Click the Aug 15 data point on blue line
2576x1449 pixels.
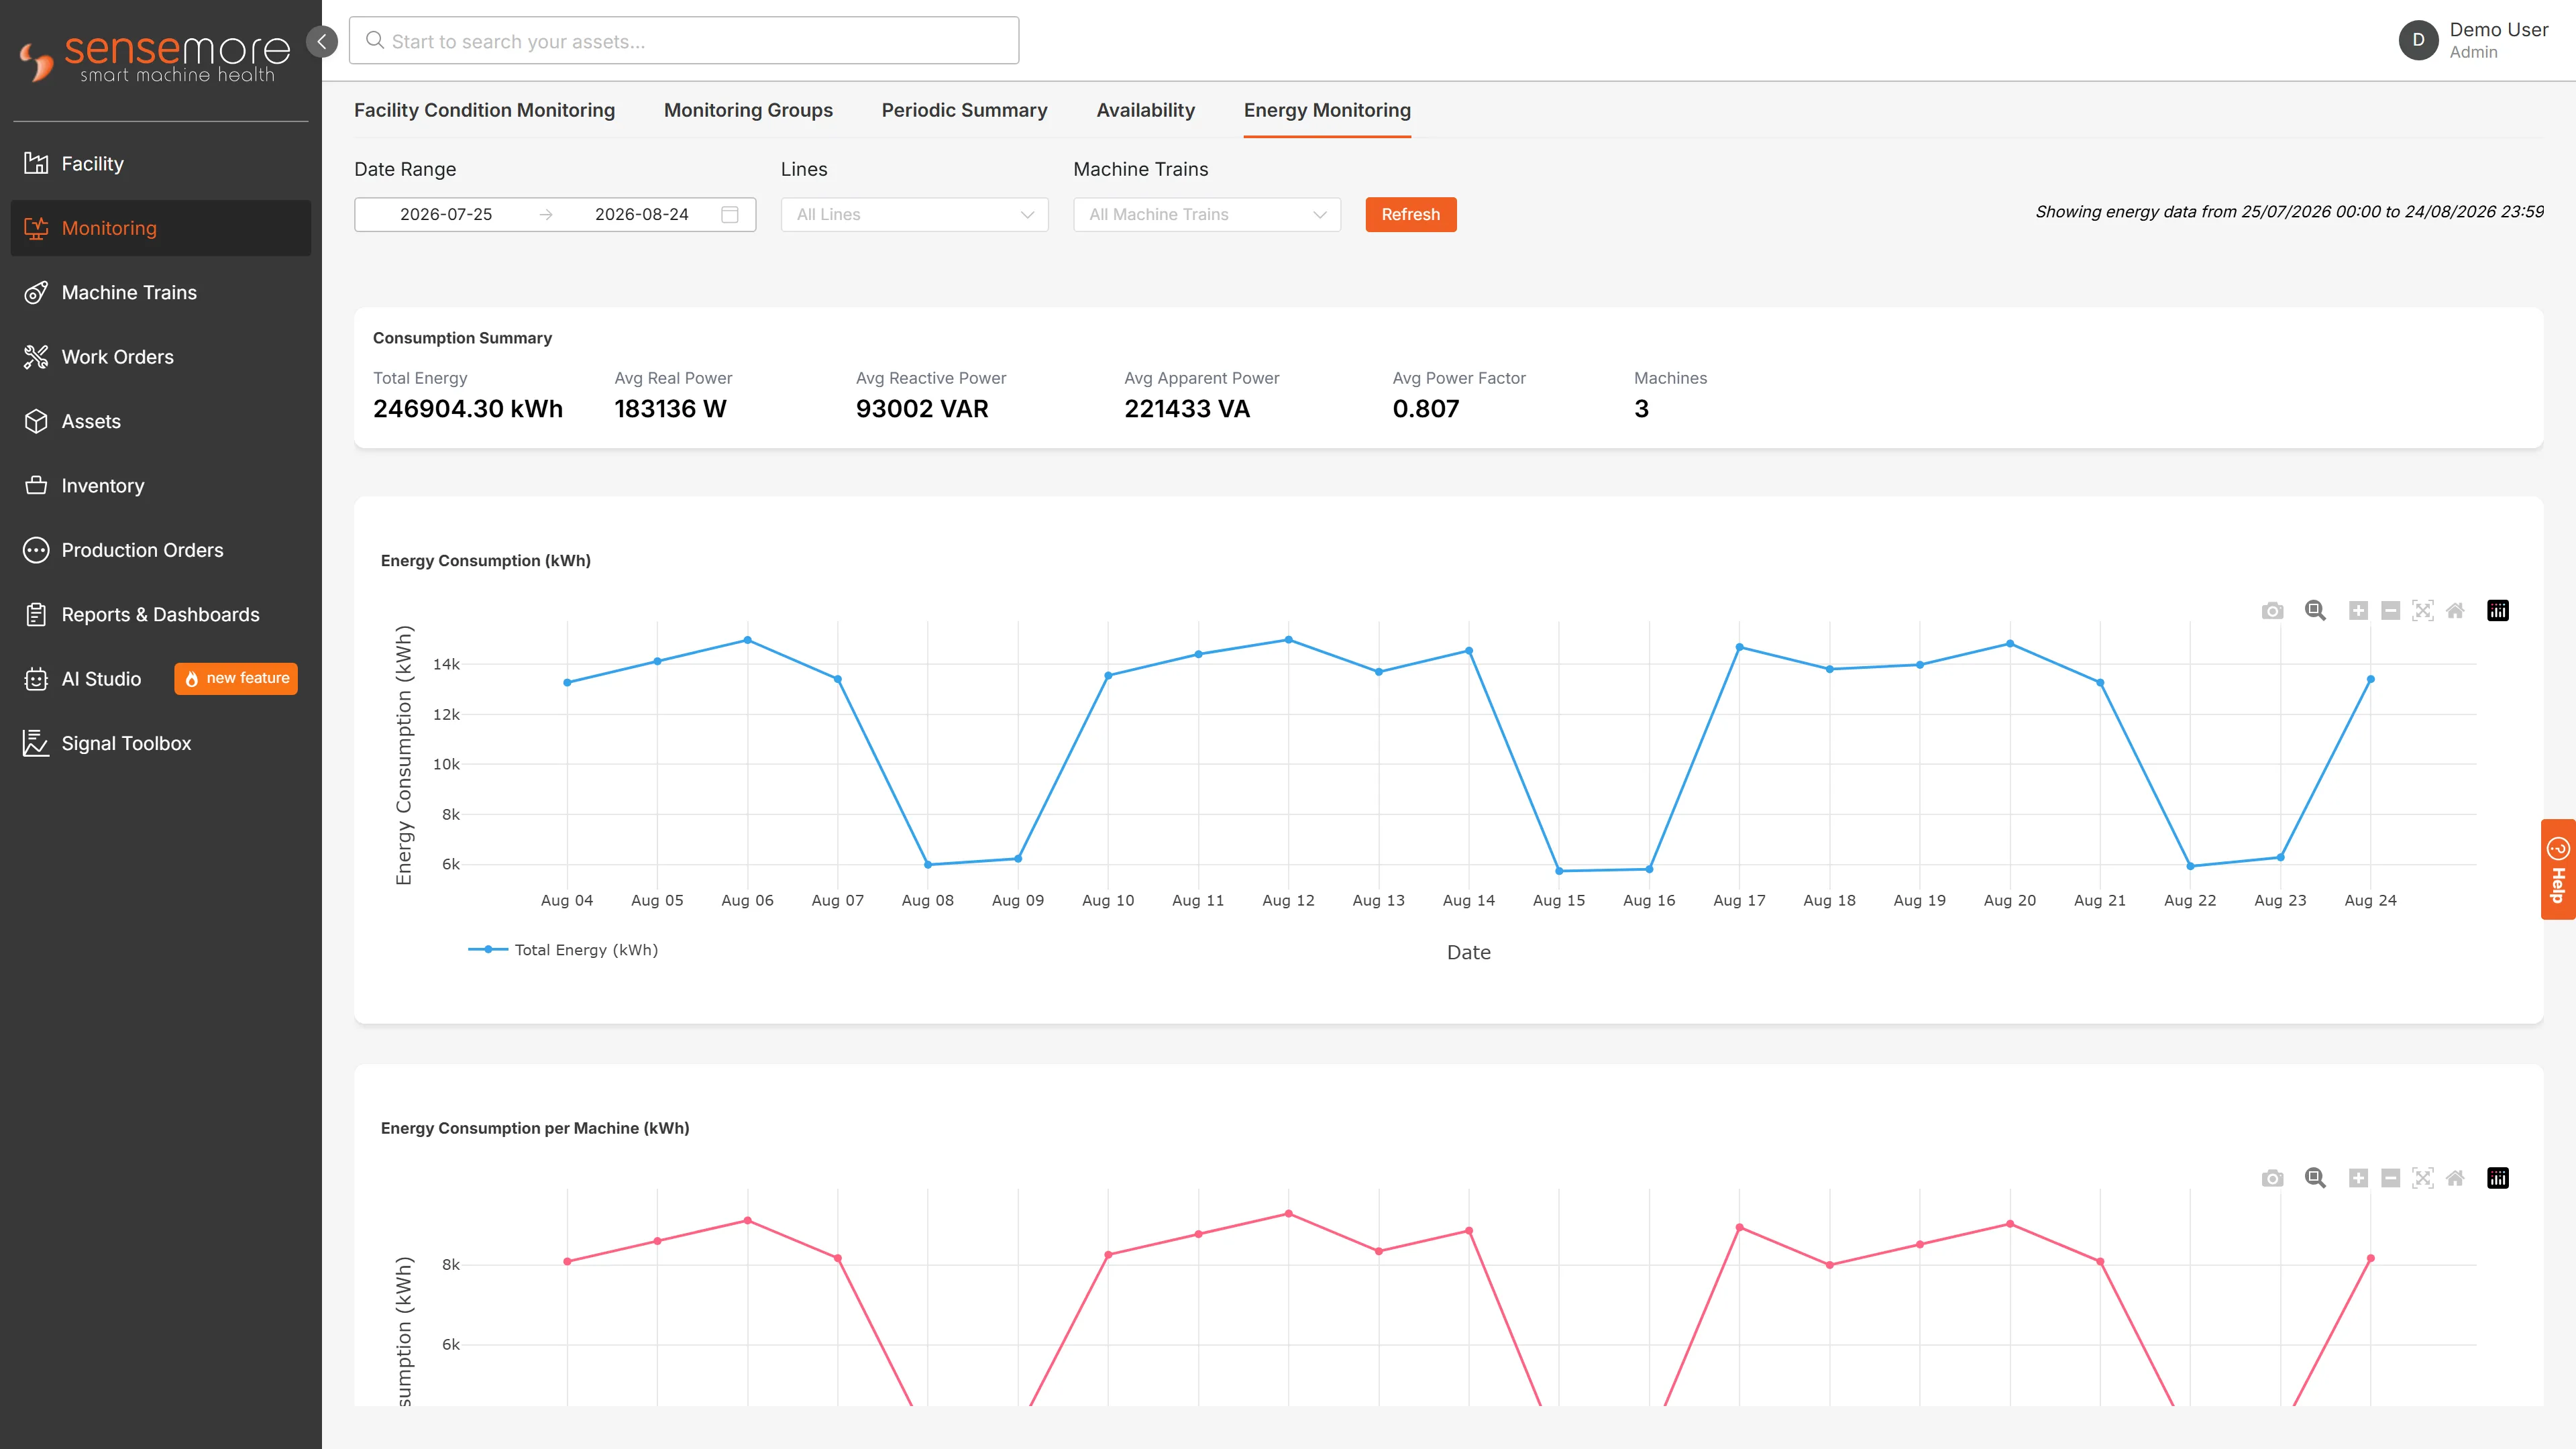point(1559,871)
